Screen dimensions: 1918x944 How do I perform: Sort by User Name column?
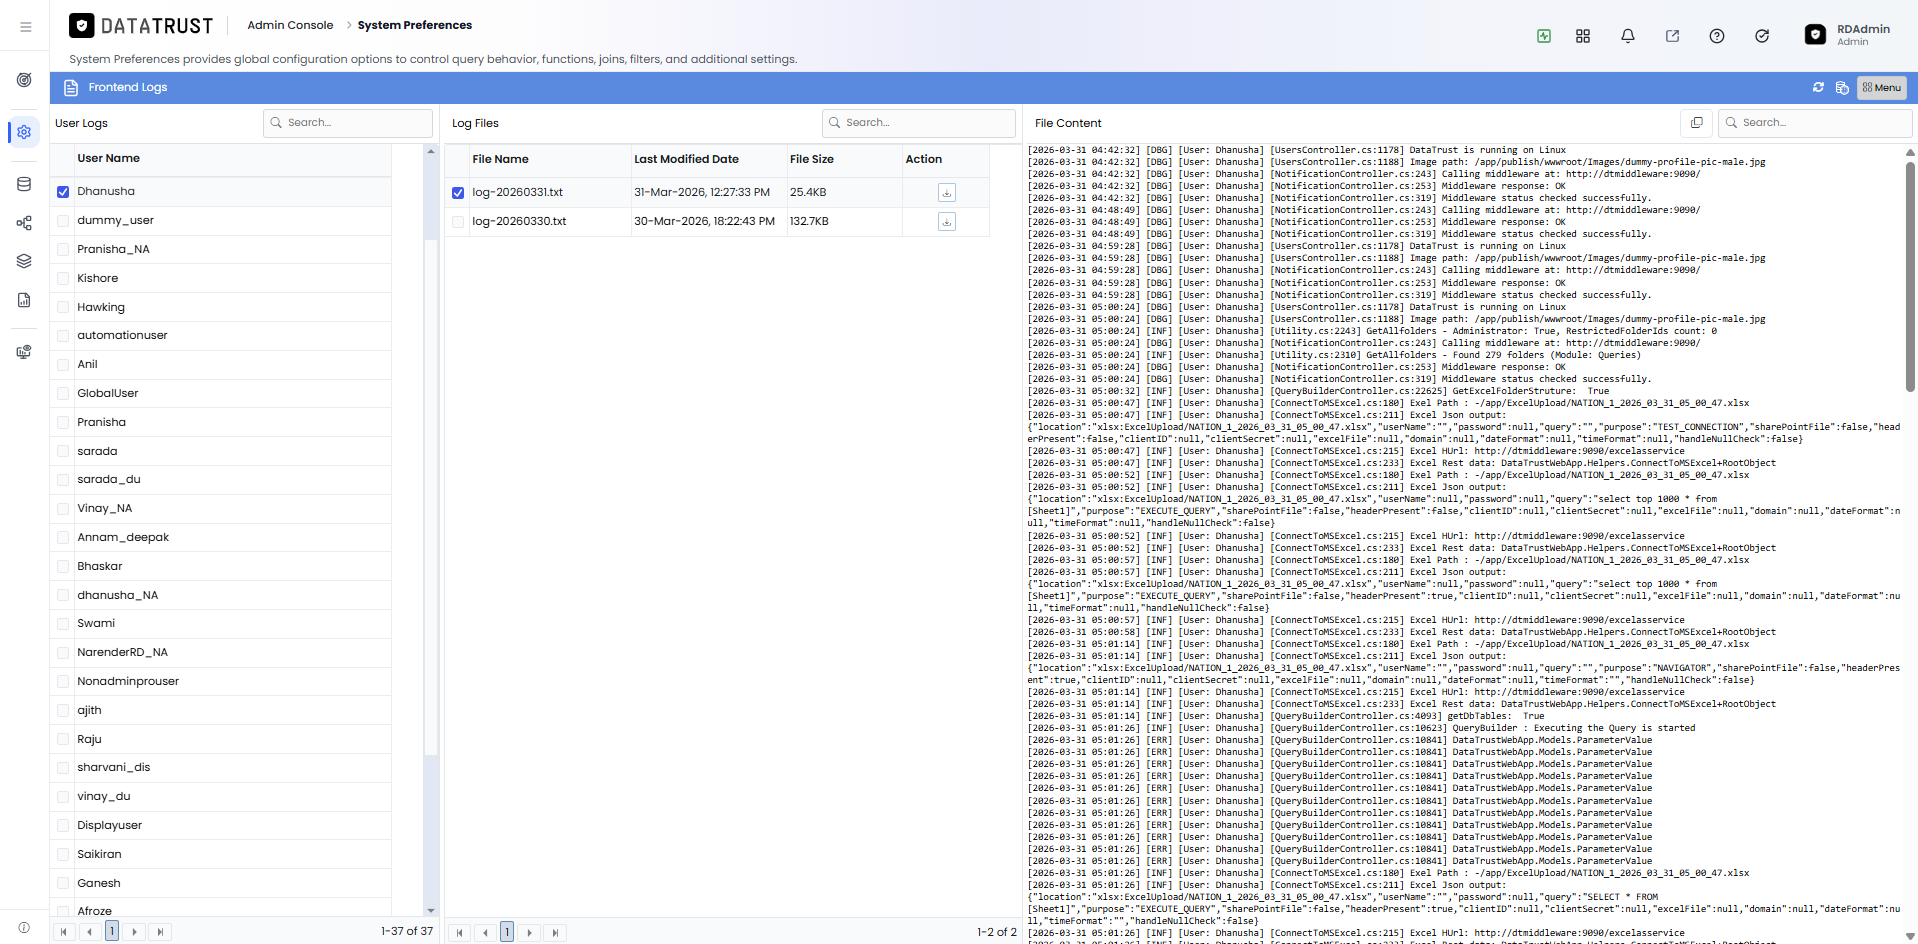(108, 158)
